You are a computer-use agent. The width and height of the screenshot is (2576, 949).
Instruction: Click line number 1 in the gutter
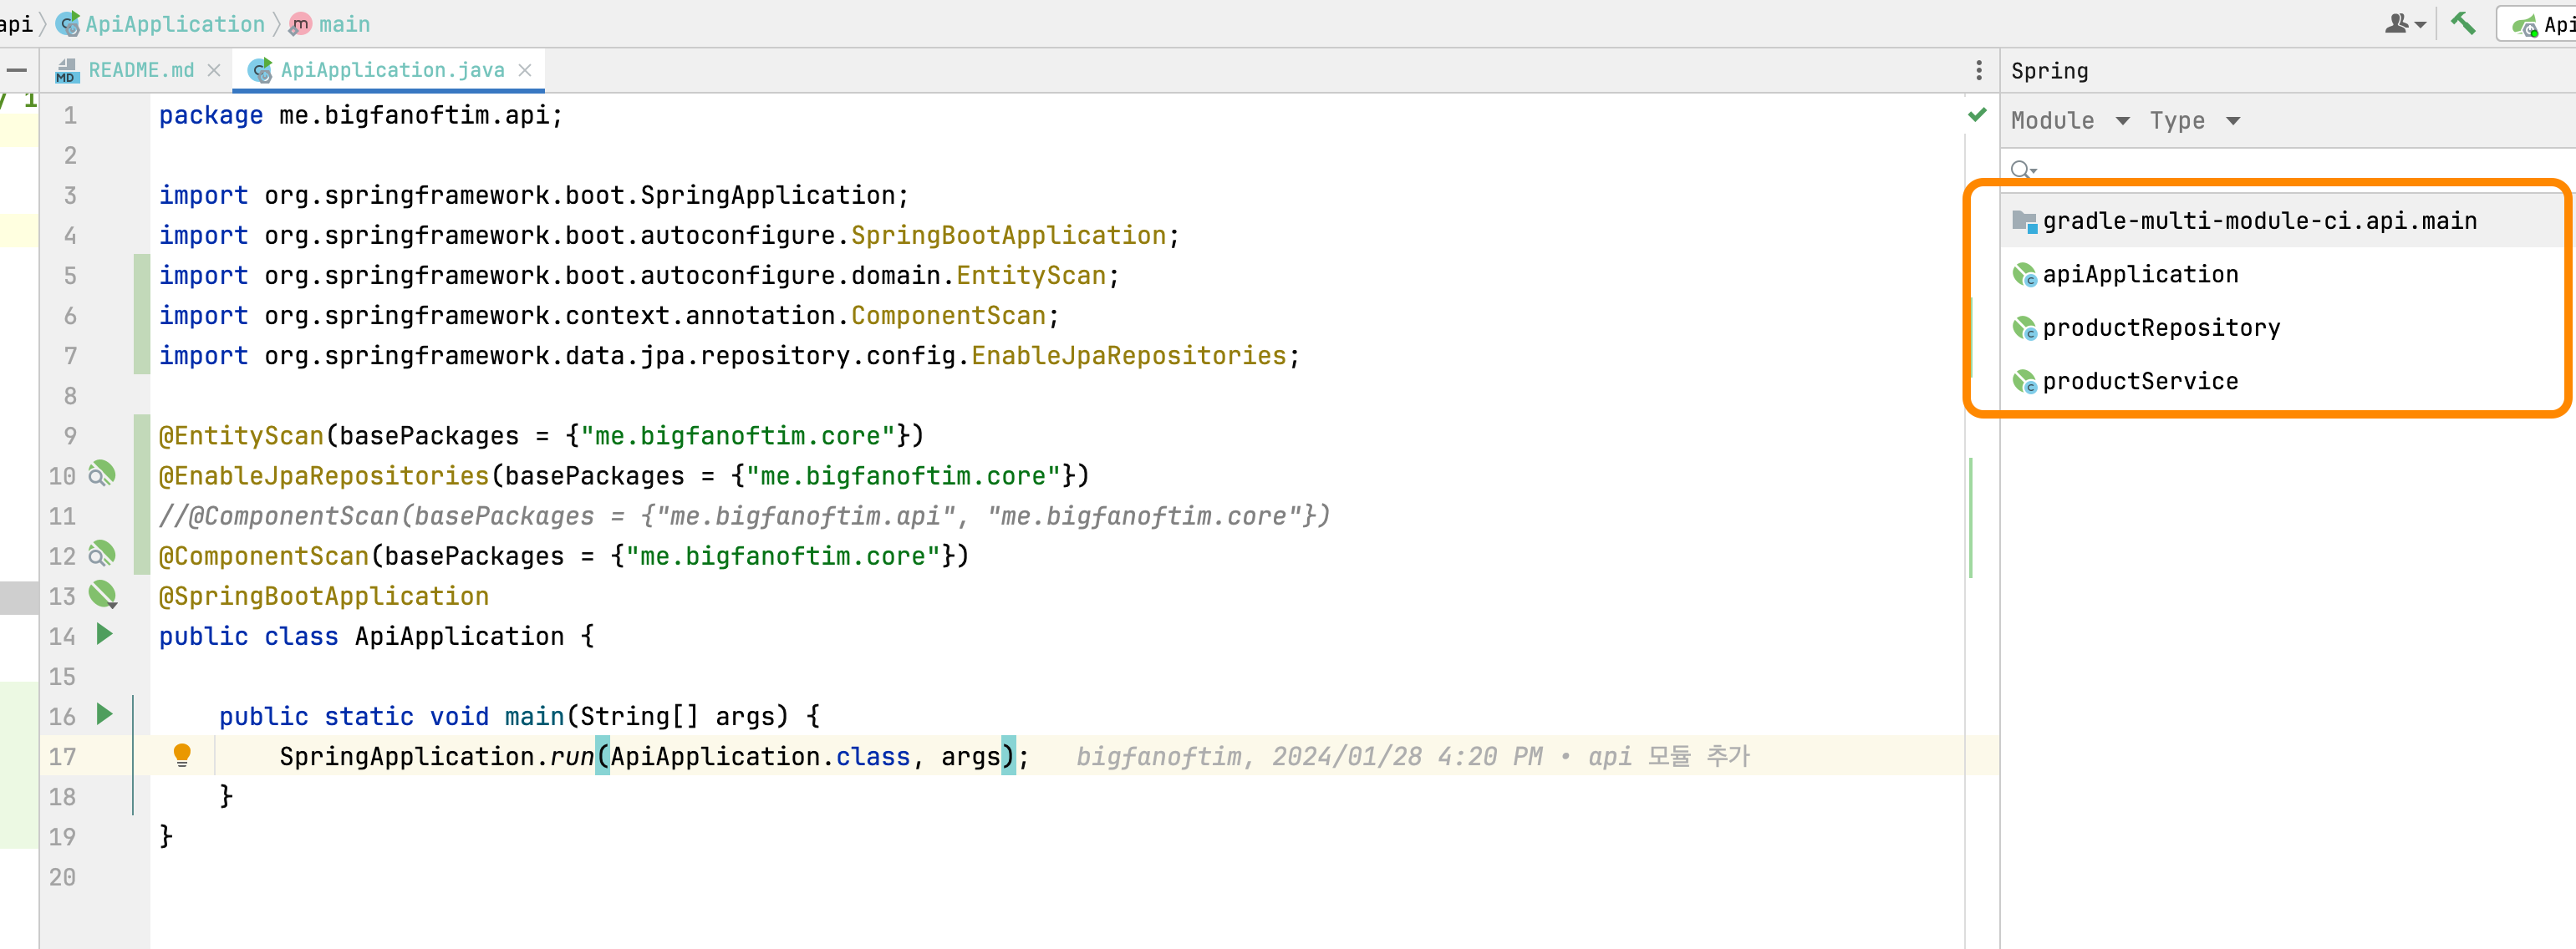(x=70, y=116)
